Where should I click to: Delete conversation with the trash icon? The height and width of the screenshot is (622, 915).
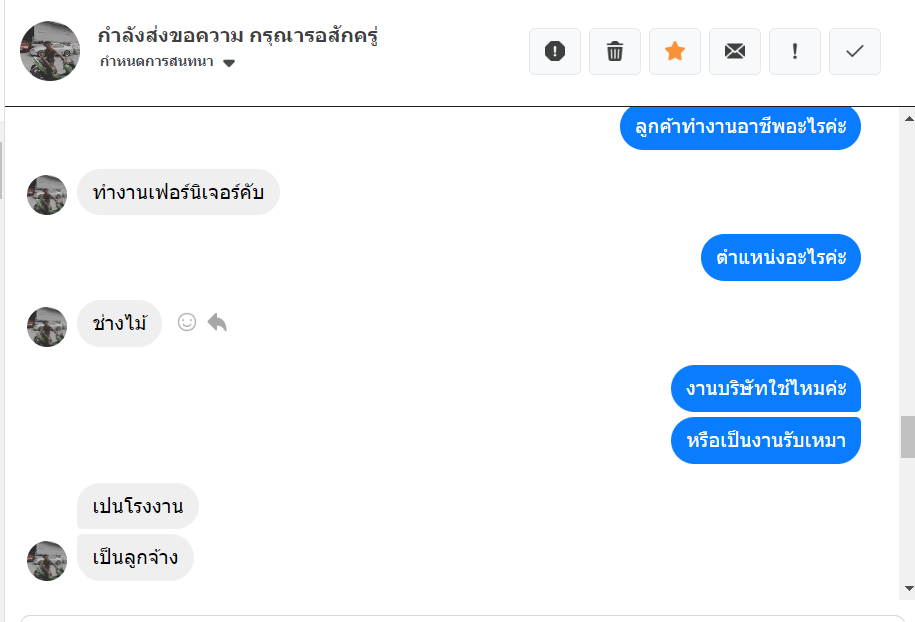(x=615, y=52)
